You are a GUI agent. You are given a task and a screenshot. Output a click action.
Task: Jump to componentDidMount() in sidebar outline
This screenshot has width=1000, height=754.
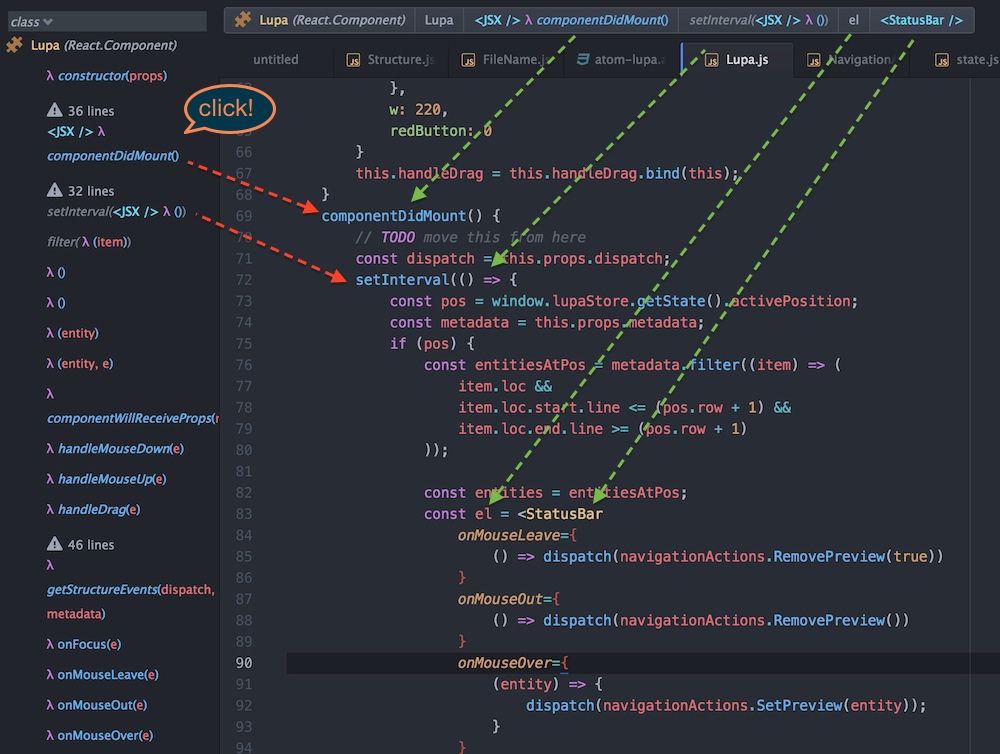(x=112, y=155)
